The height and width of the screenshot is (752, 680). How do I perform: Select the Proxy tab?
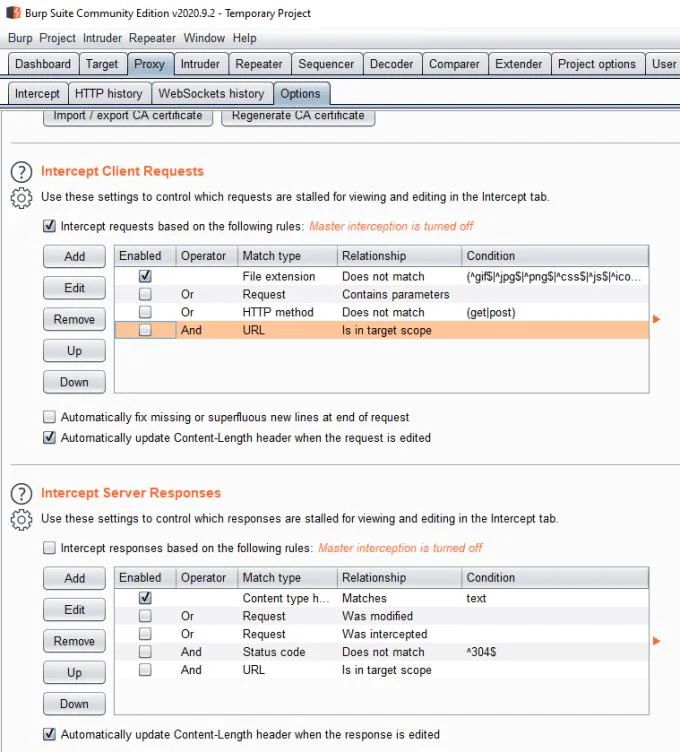click(x=149, y=64)
